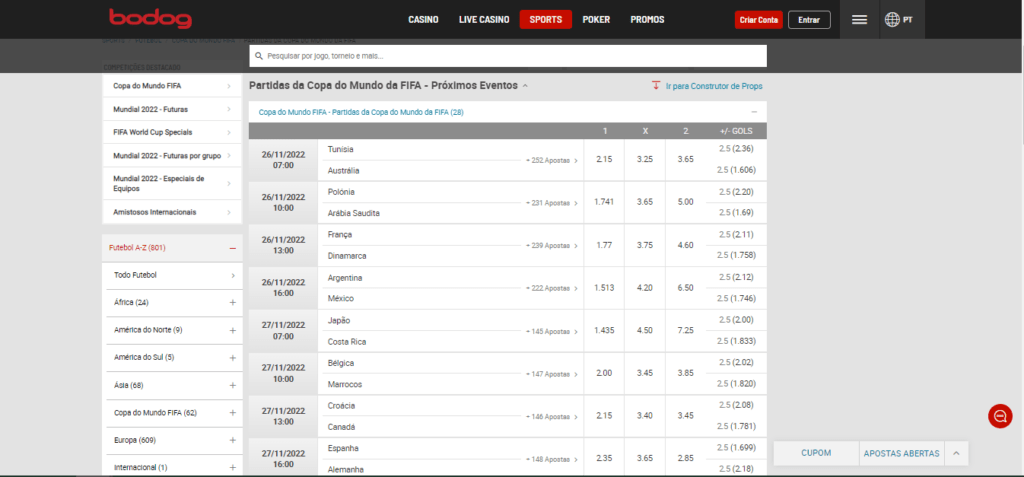
Task: Collapse Futebol A-Z with minus icon
Action: click(x=232, y=248)
